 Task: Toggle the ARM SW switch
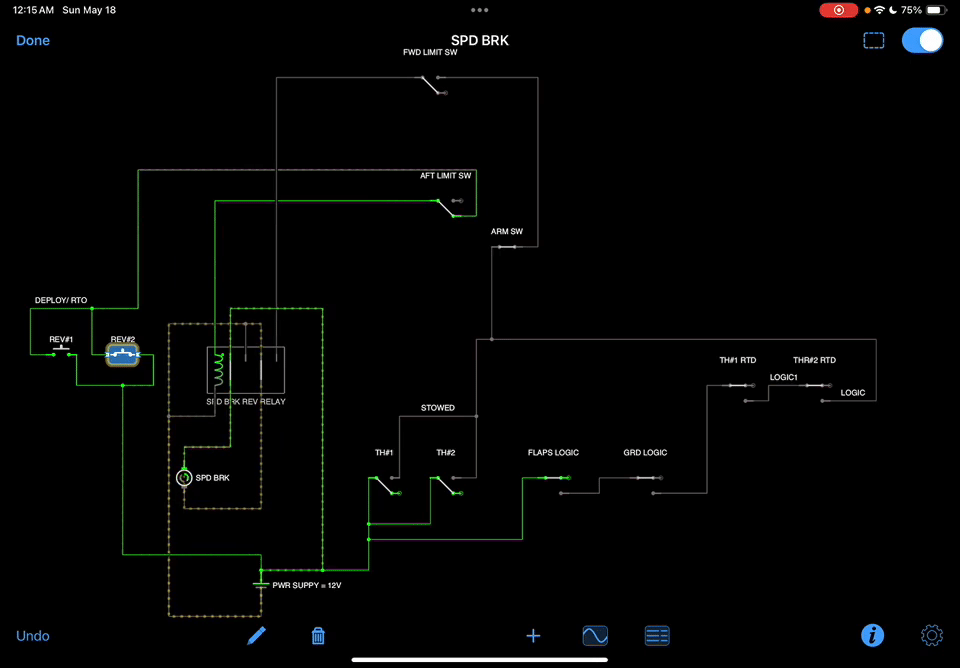click(507, 246)
